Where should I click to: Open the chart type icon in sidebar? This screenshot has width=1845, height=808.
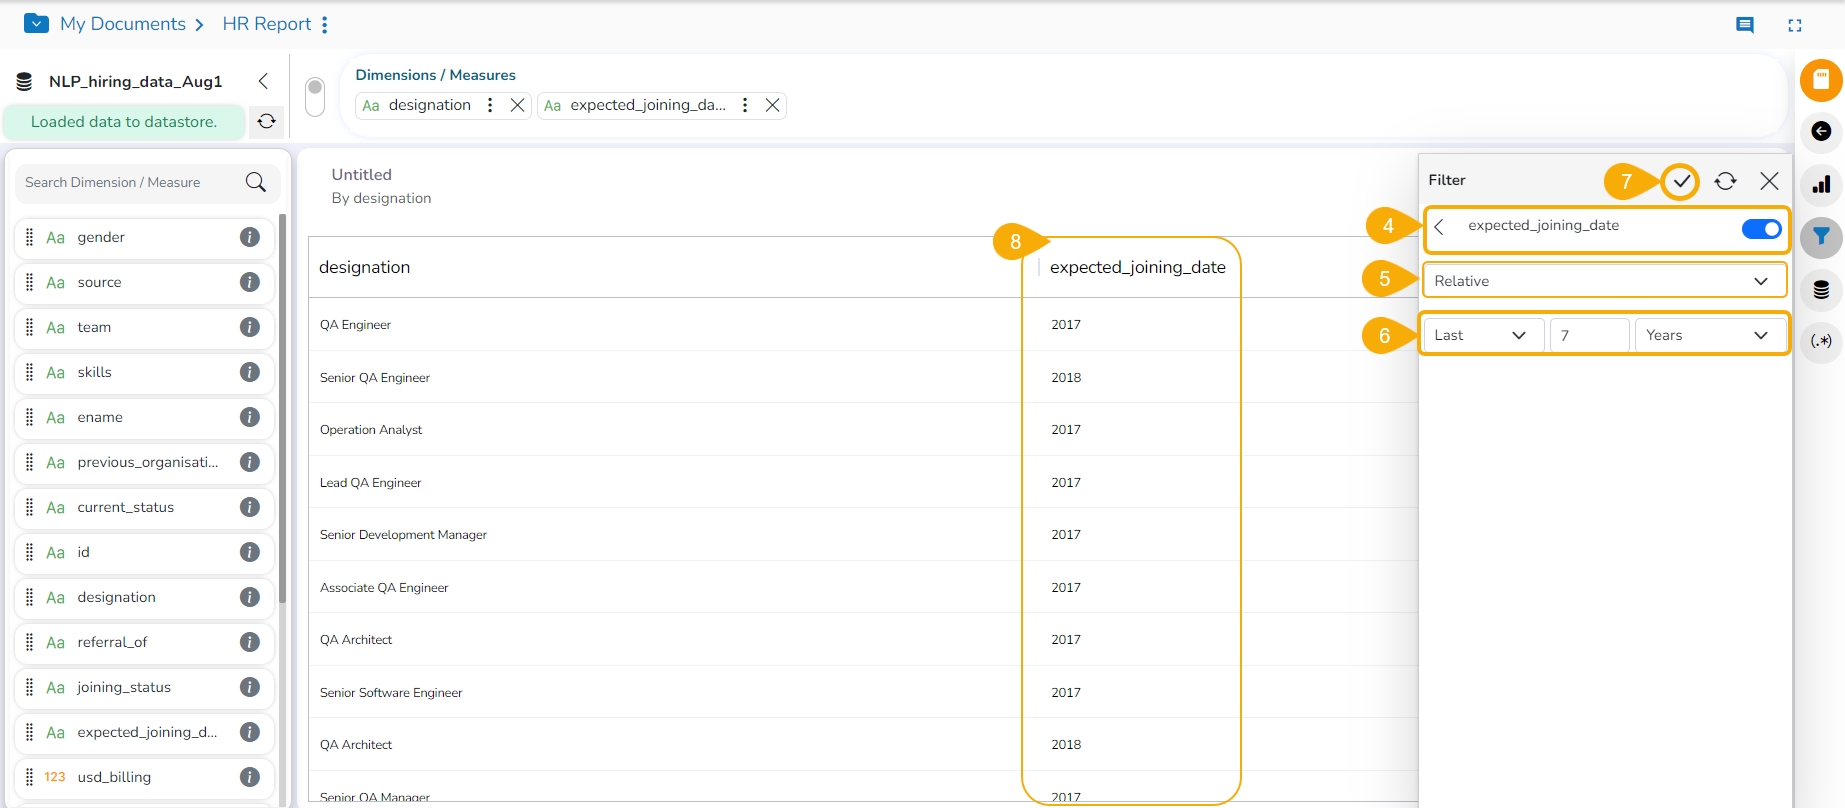(1821, 185)
